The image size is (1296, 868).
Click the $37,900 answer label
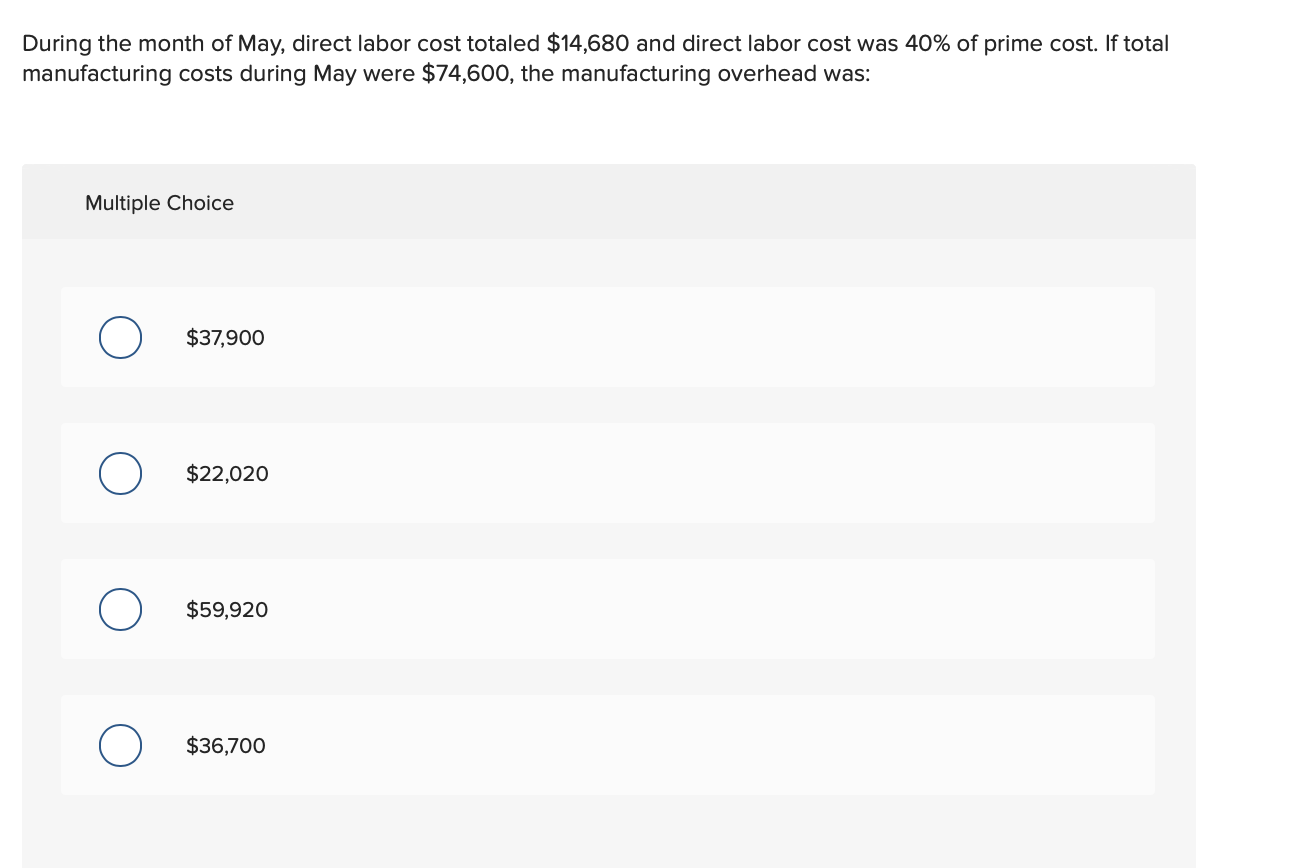coord(225,337)
